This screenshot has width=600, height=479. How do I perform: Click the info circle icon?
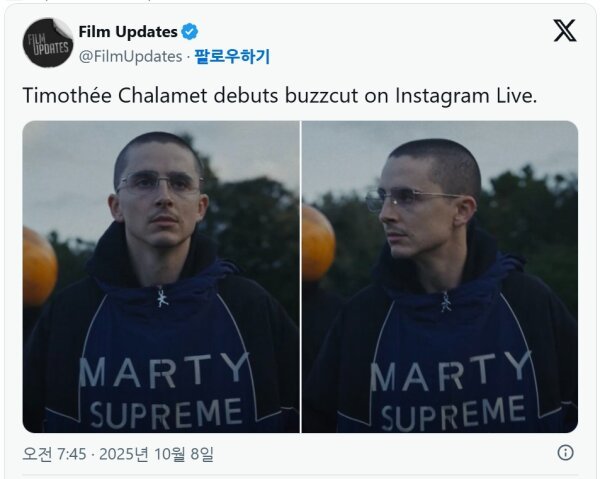point(565,453)
